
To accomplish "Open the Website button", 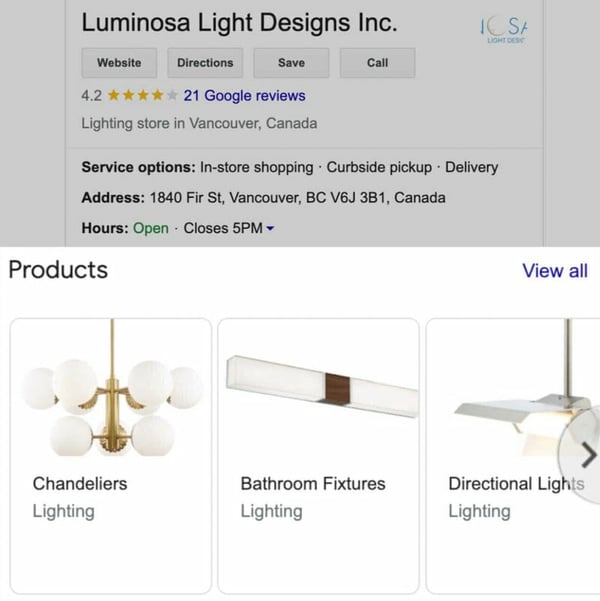I will [119, 63].
